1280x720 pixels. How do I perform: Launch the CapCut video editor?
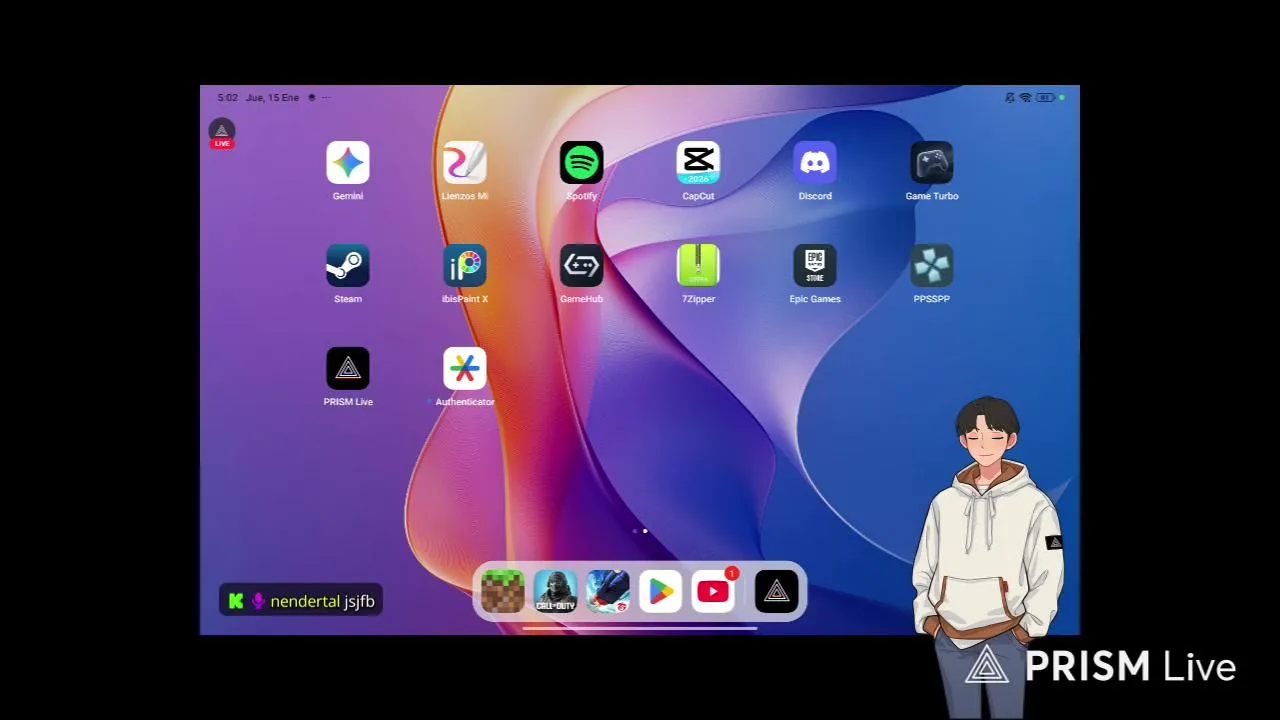[698, 163]
